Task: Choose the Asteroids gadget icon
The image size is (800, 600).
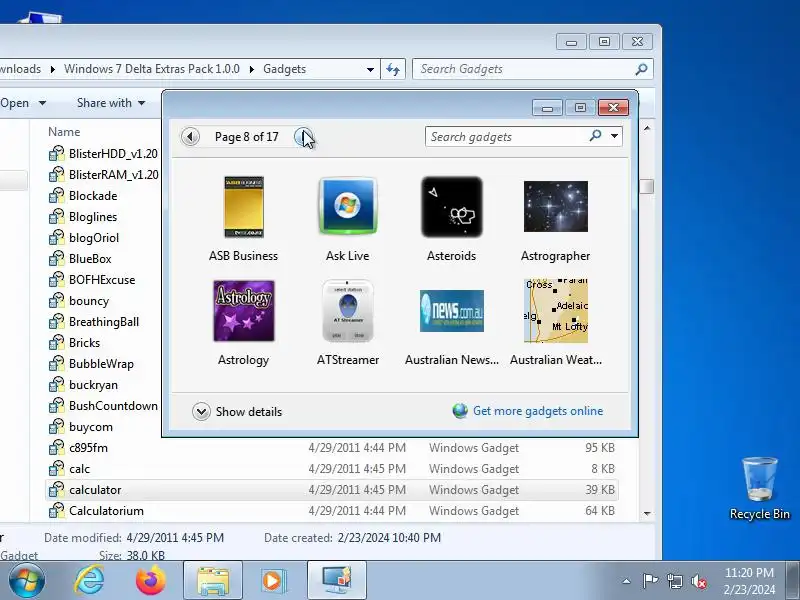Action: (x=452, y=207)
